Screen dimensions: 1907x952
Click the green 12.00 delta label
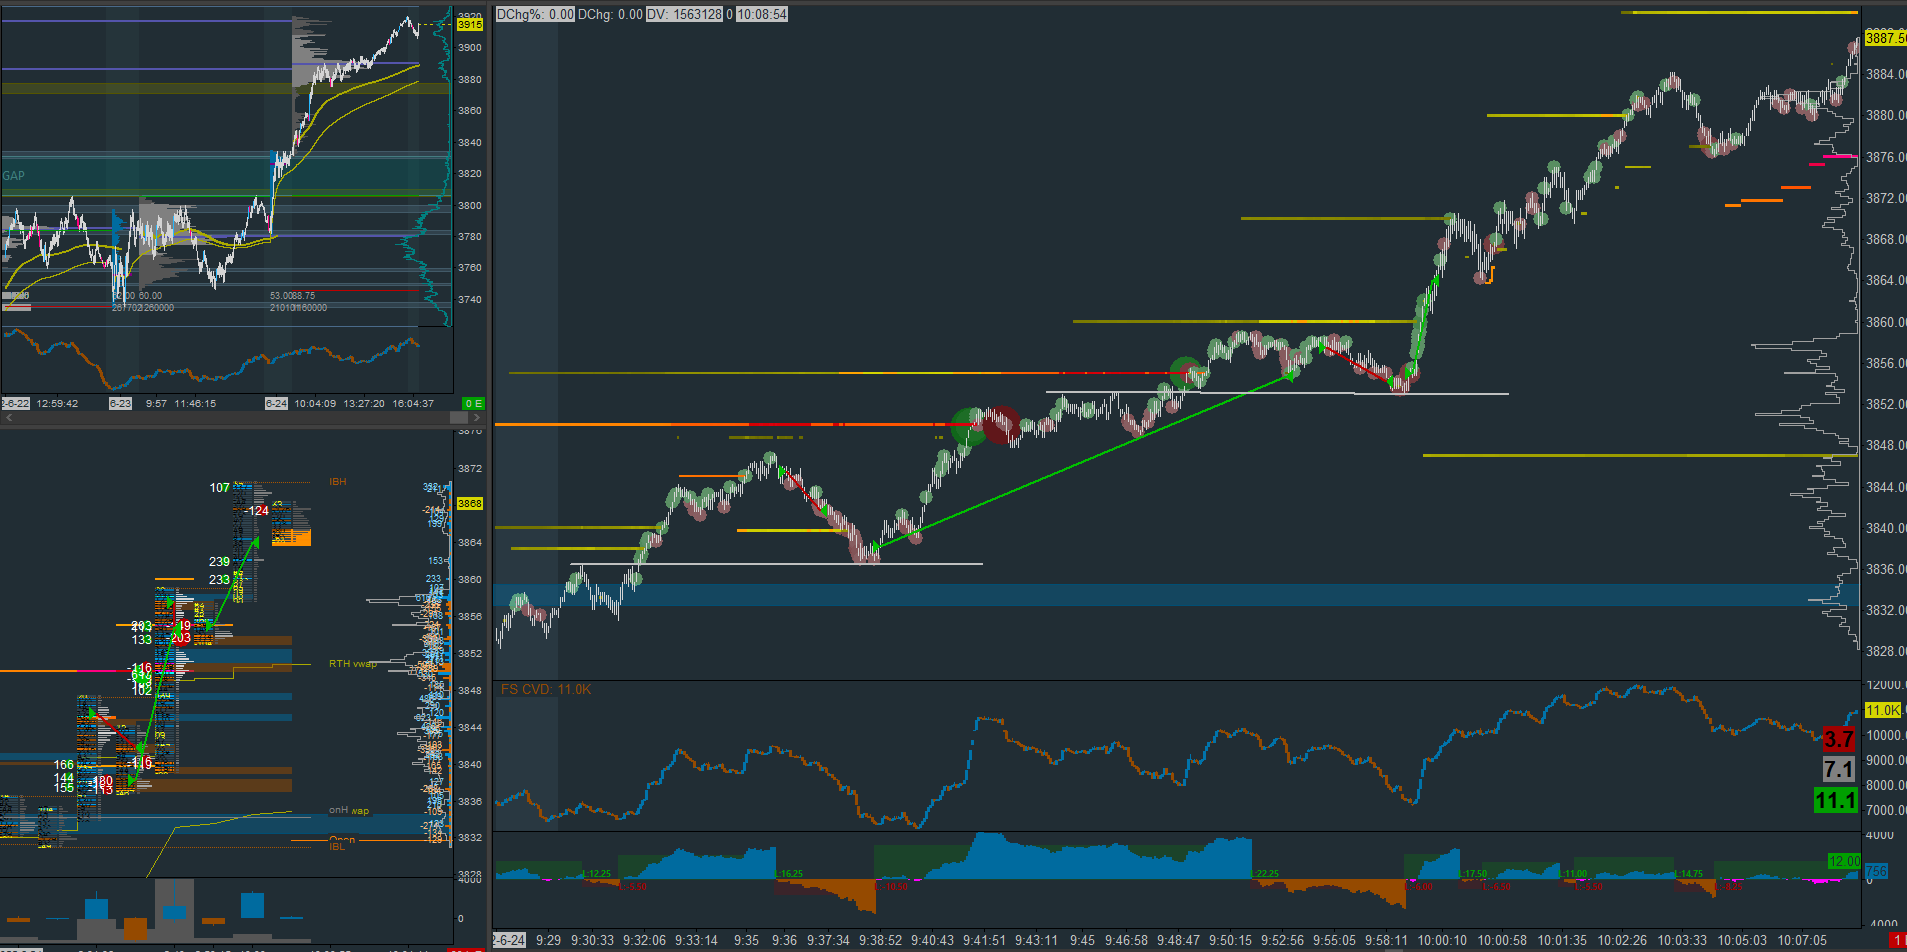click(x=1844, y=861)
